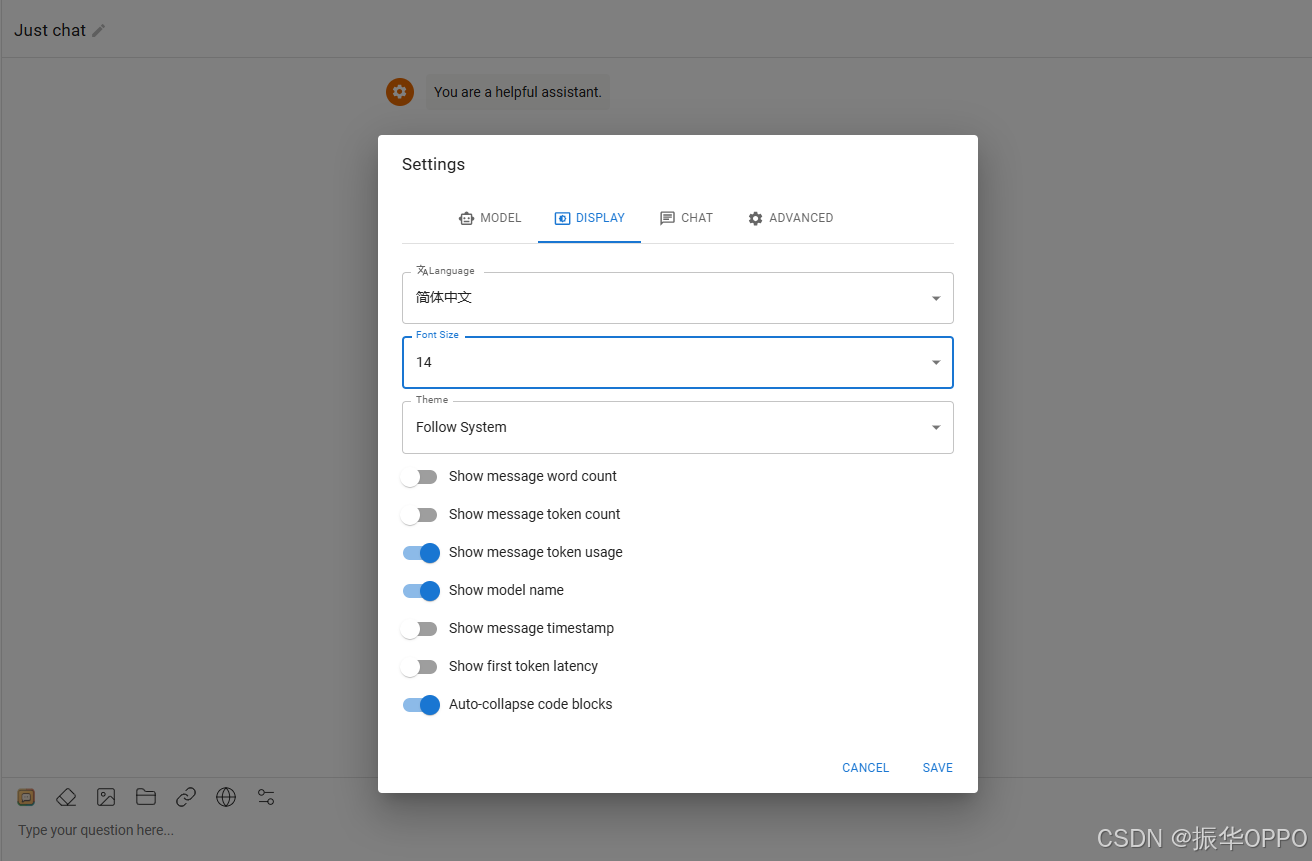Click the eraser icon to clear the conversation
Image resolution: width=1312 pixels, height=861 pixels.
coord(66,797)
